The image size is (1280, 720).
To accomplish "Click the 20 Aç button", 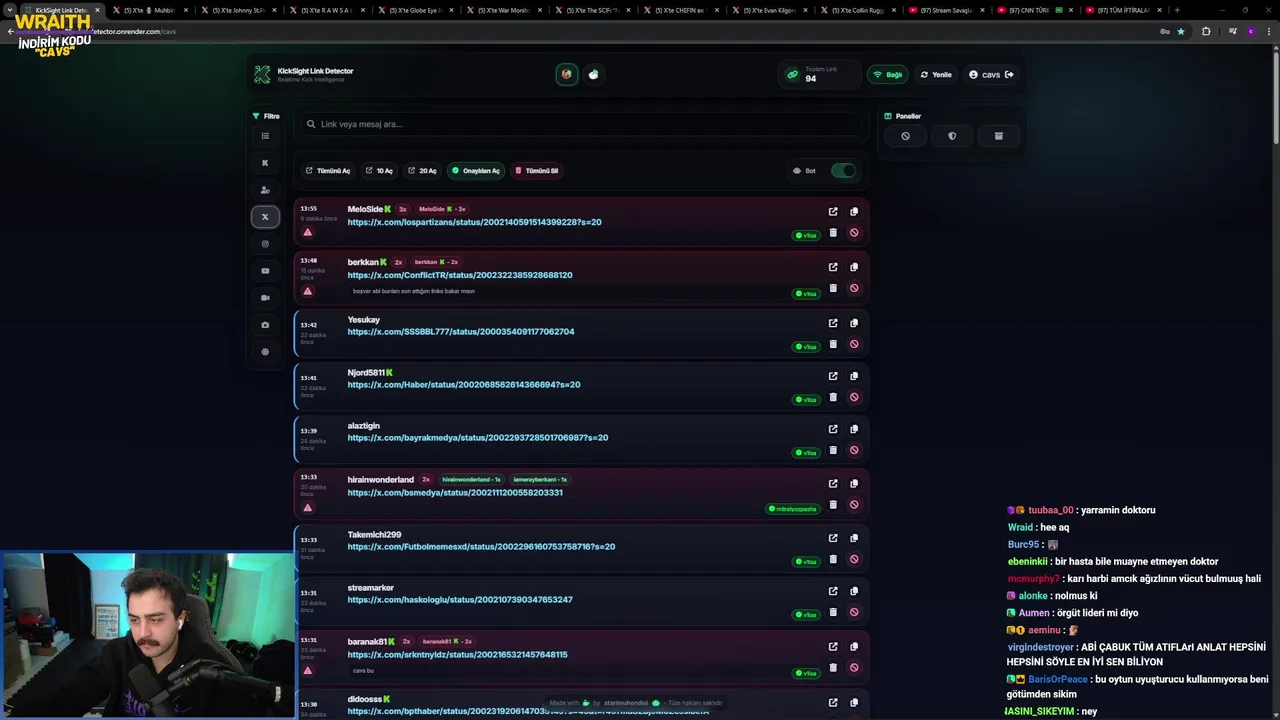I will tap(423, 171).
